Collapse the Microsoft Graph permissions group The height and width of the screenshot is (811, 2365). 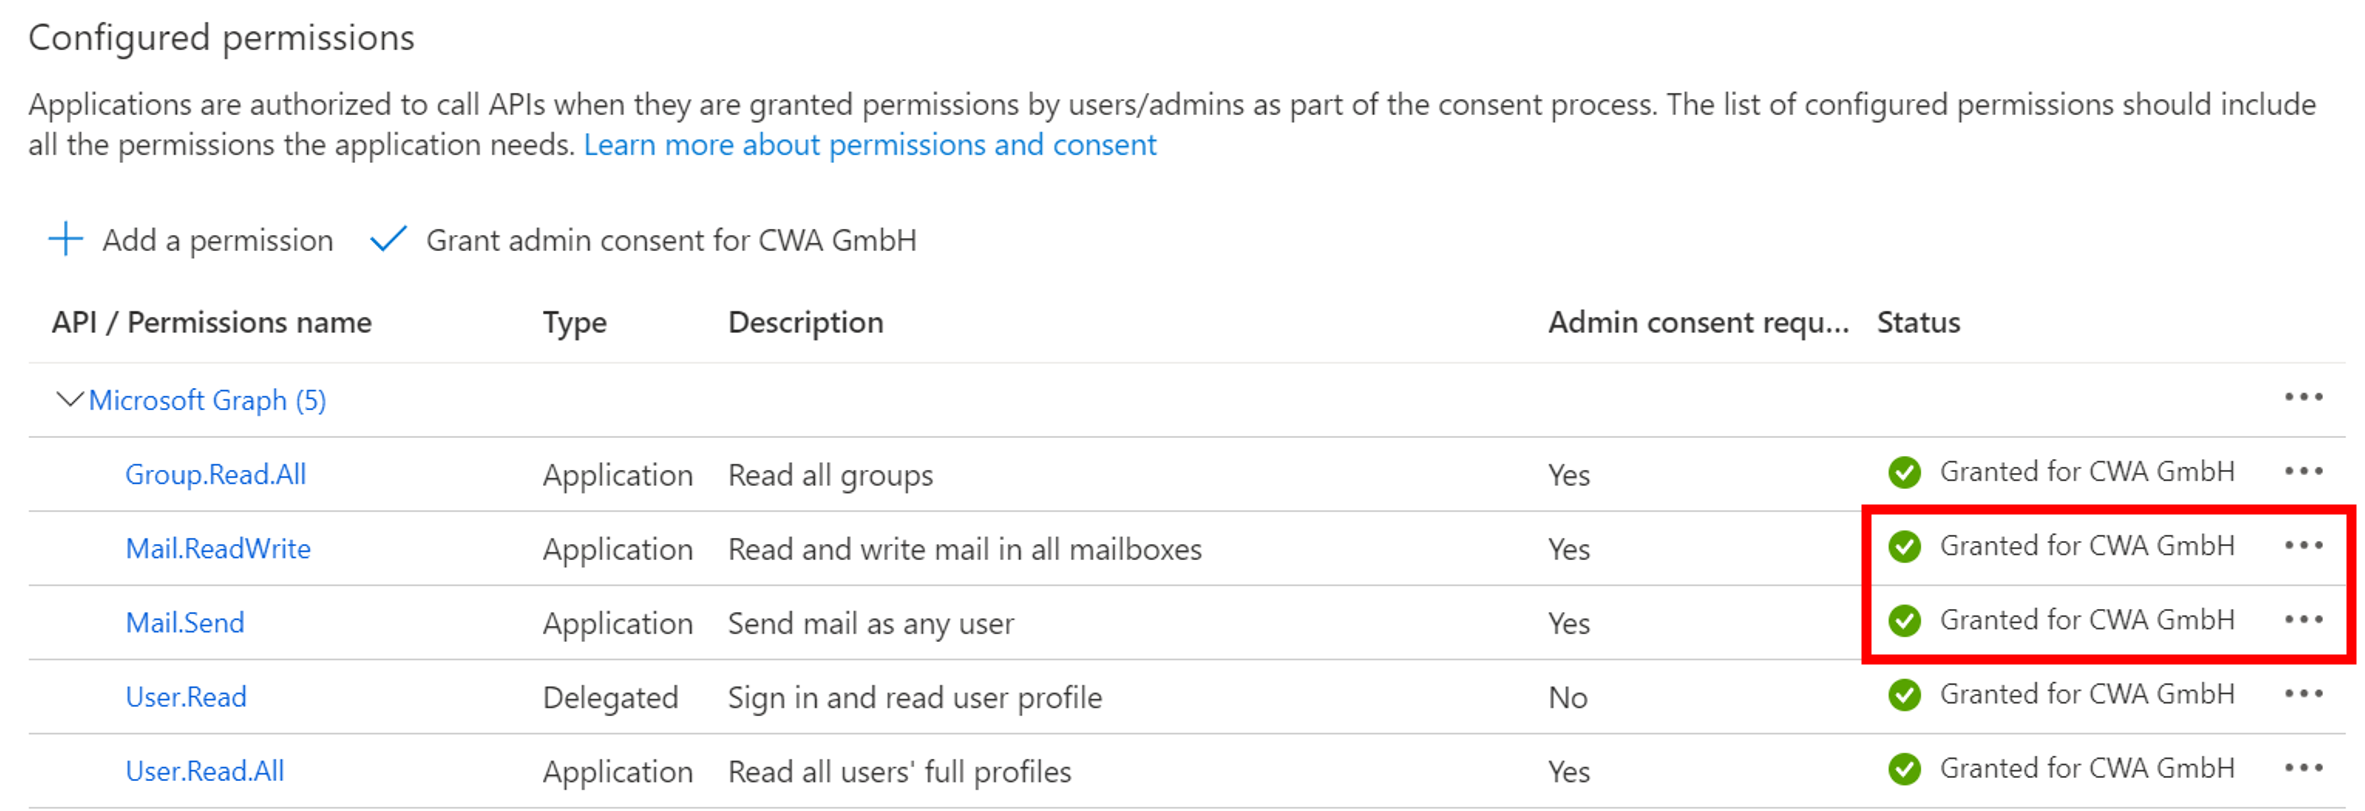(x=68, y=400)
